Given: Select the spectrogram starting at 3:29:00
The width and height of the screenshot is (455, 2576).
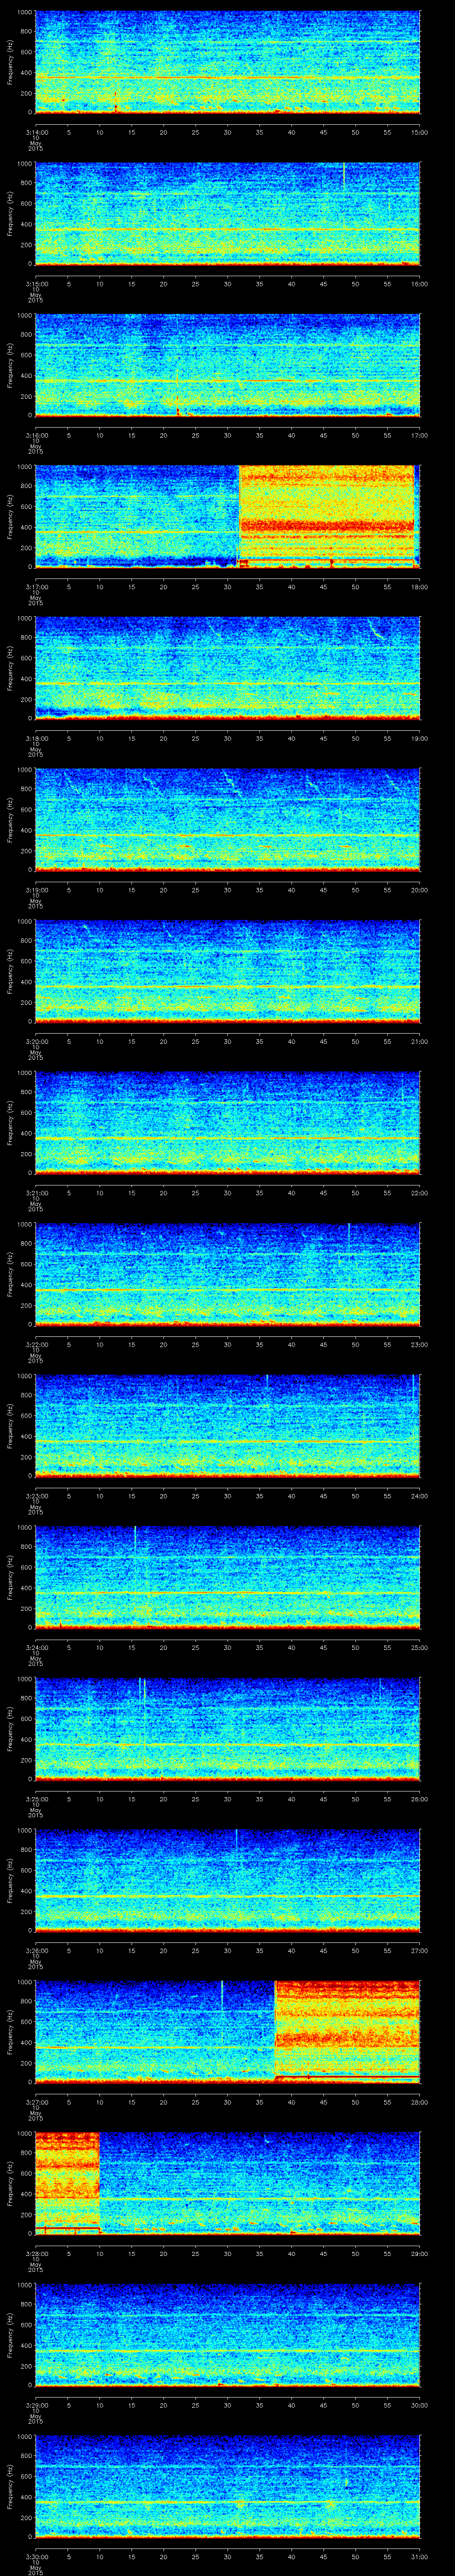Looking at the screenshot, I should pos(227,2335).
